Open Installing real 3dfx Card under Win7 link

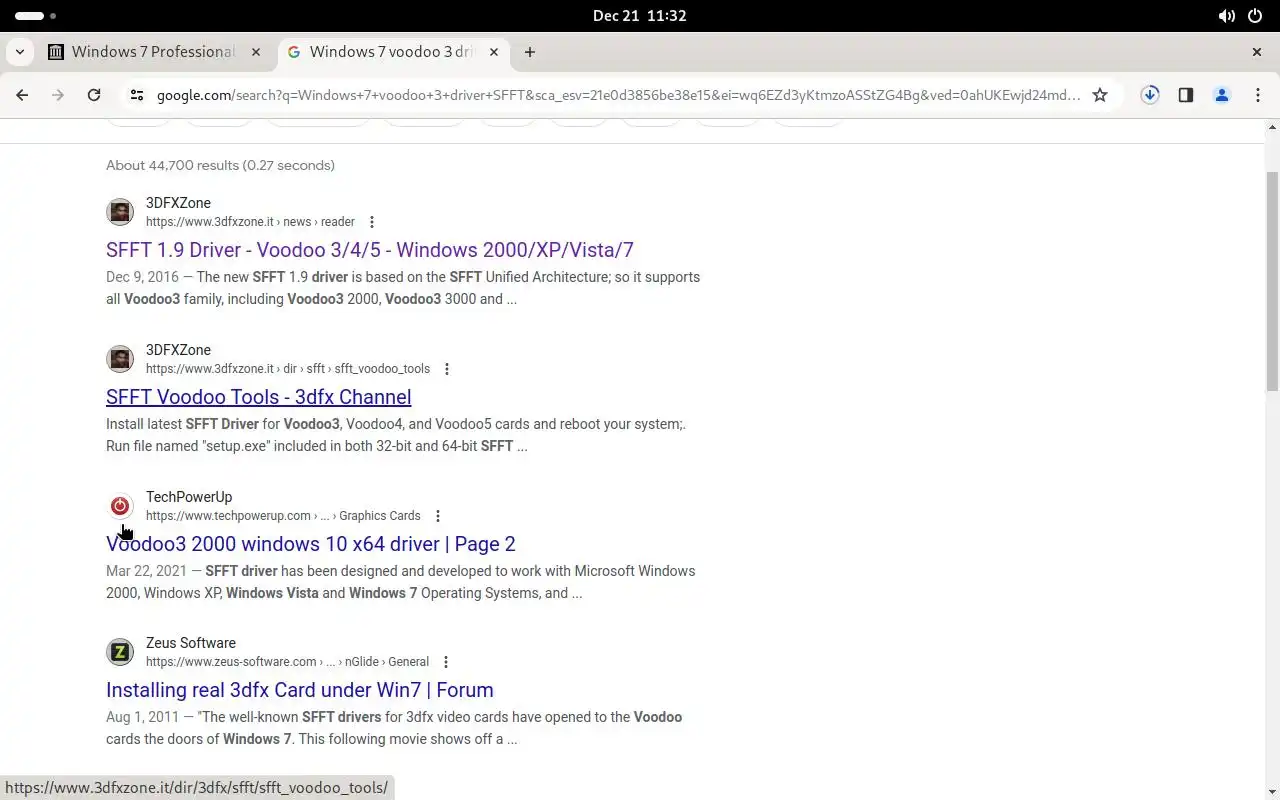tap(300, 690)
